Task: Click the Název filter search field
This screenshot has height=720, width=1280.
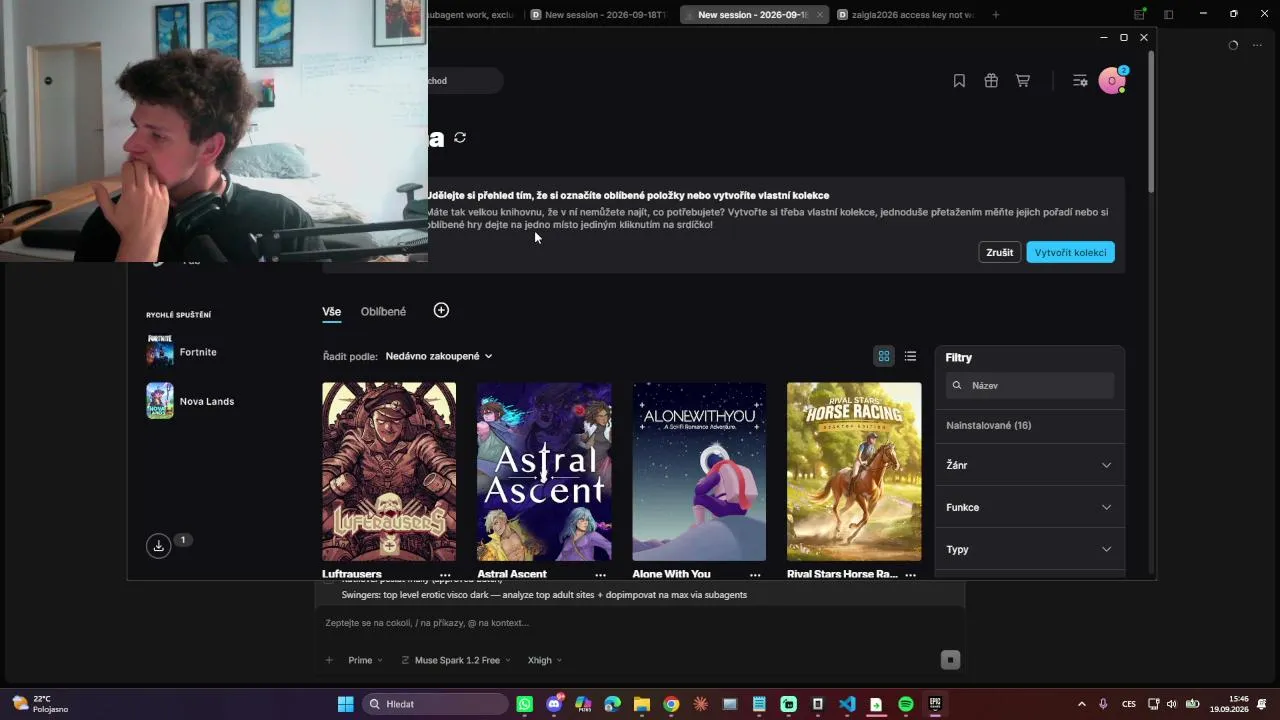Action: tap(1029, 385)
